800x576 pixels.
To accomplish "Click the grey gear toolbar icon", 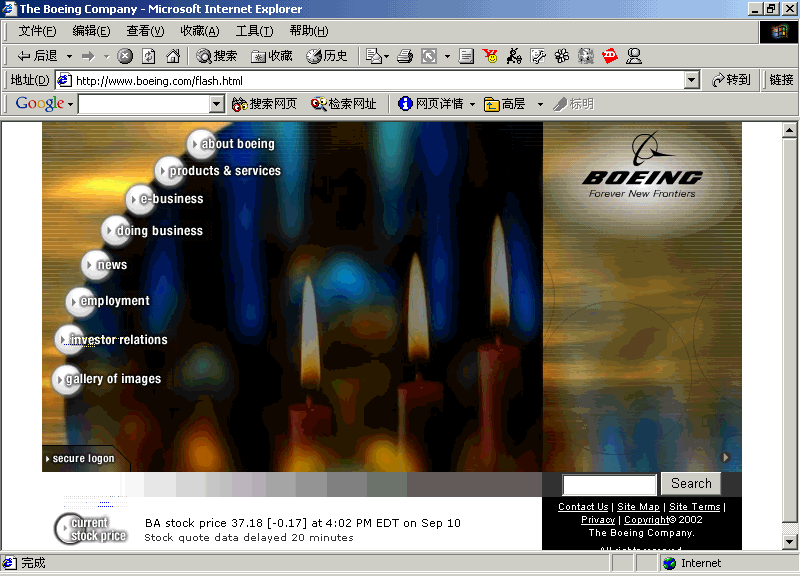I will 586,56.
